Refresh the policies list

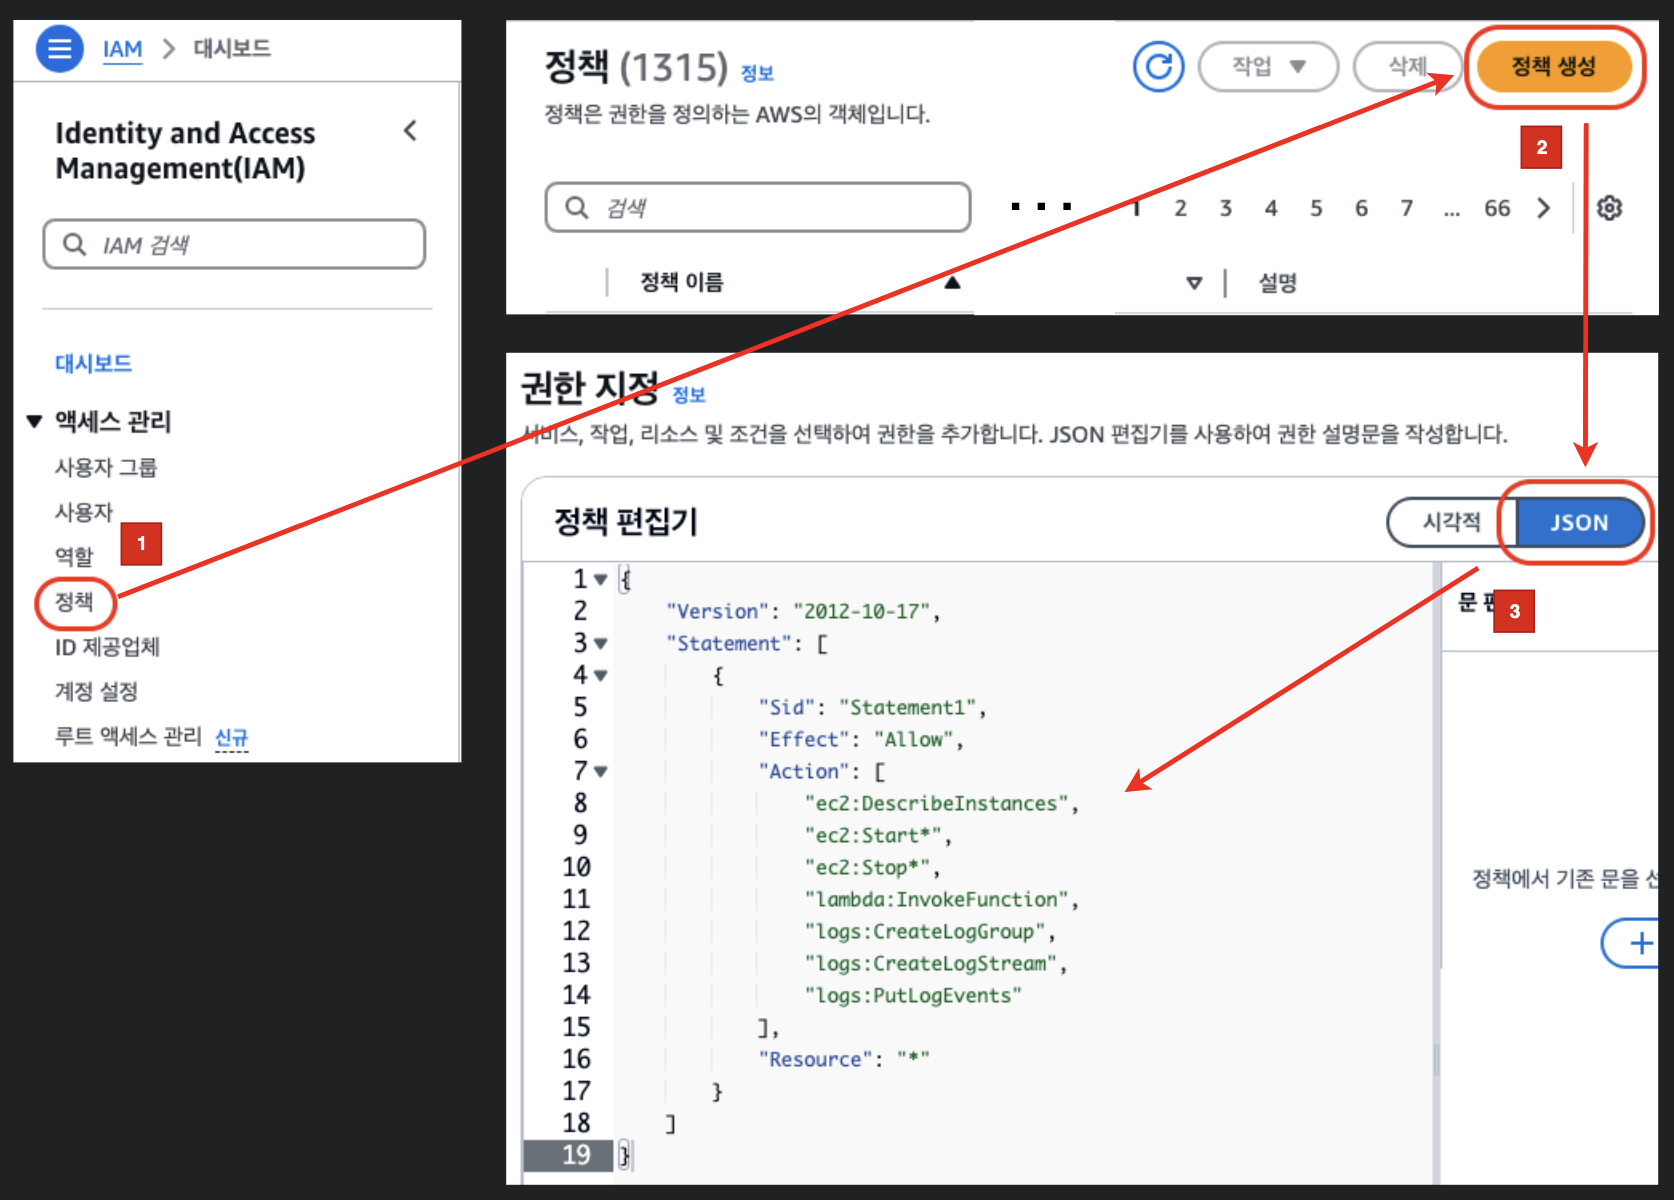[1158, 67]
